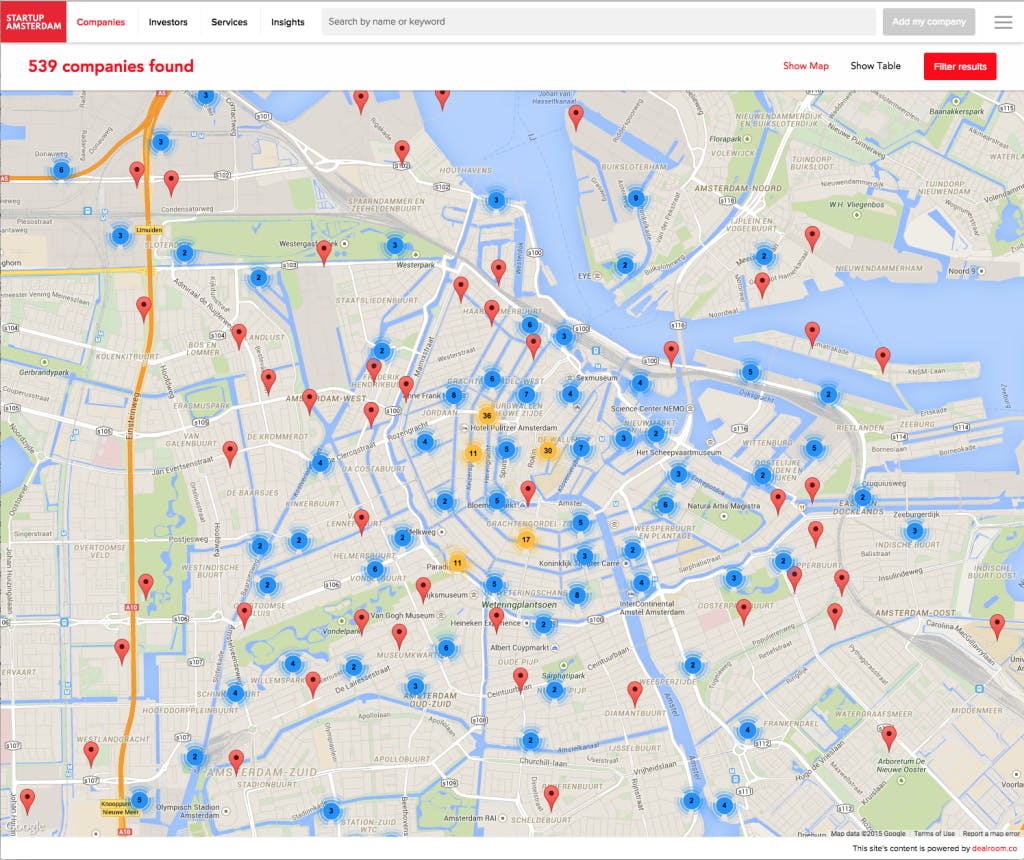
Task: Click the yellow 17 cluster in Grachtengordel-Zuid
Action: 526,538
